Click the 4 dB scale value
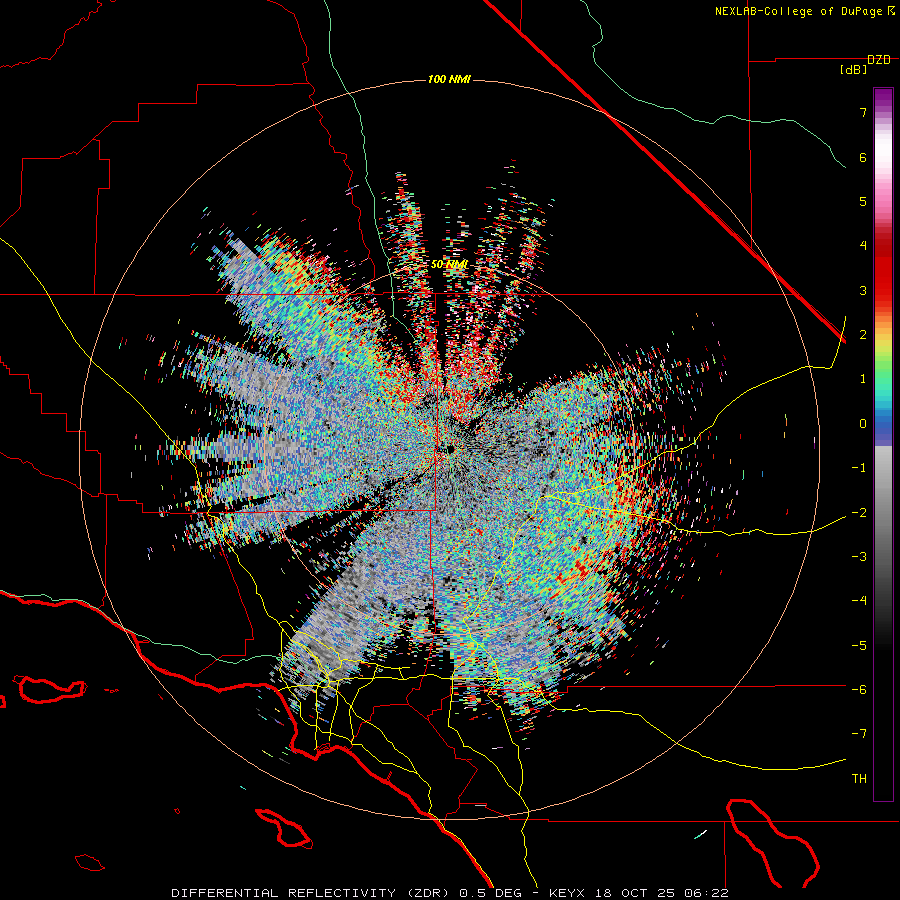Screen dimensions: 900x900 (x=863, y=246)
